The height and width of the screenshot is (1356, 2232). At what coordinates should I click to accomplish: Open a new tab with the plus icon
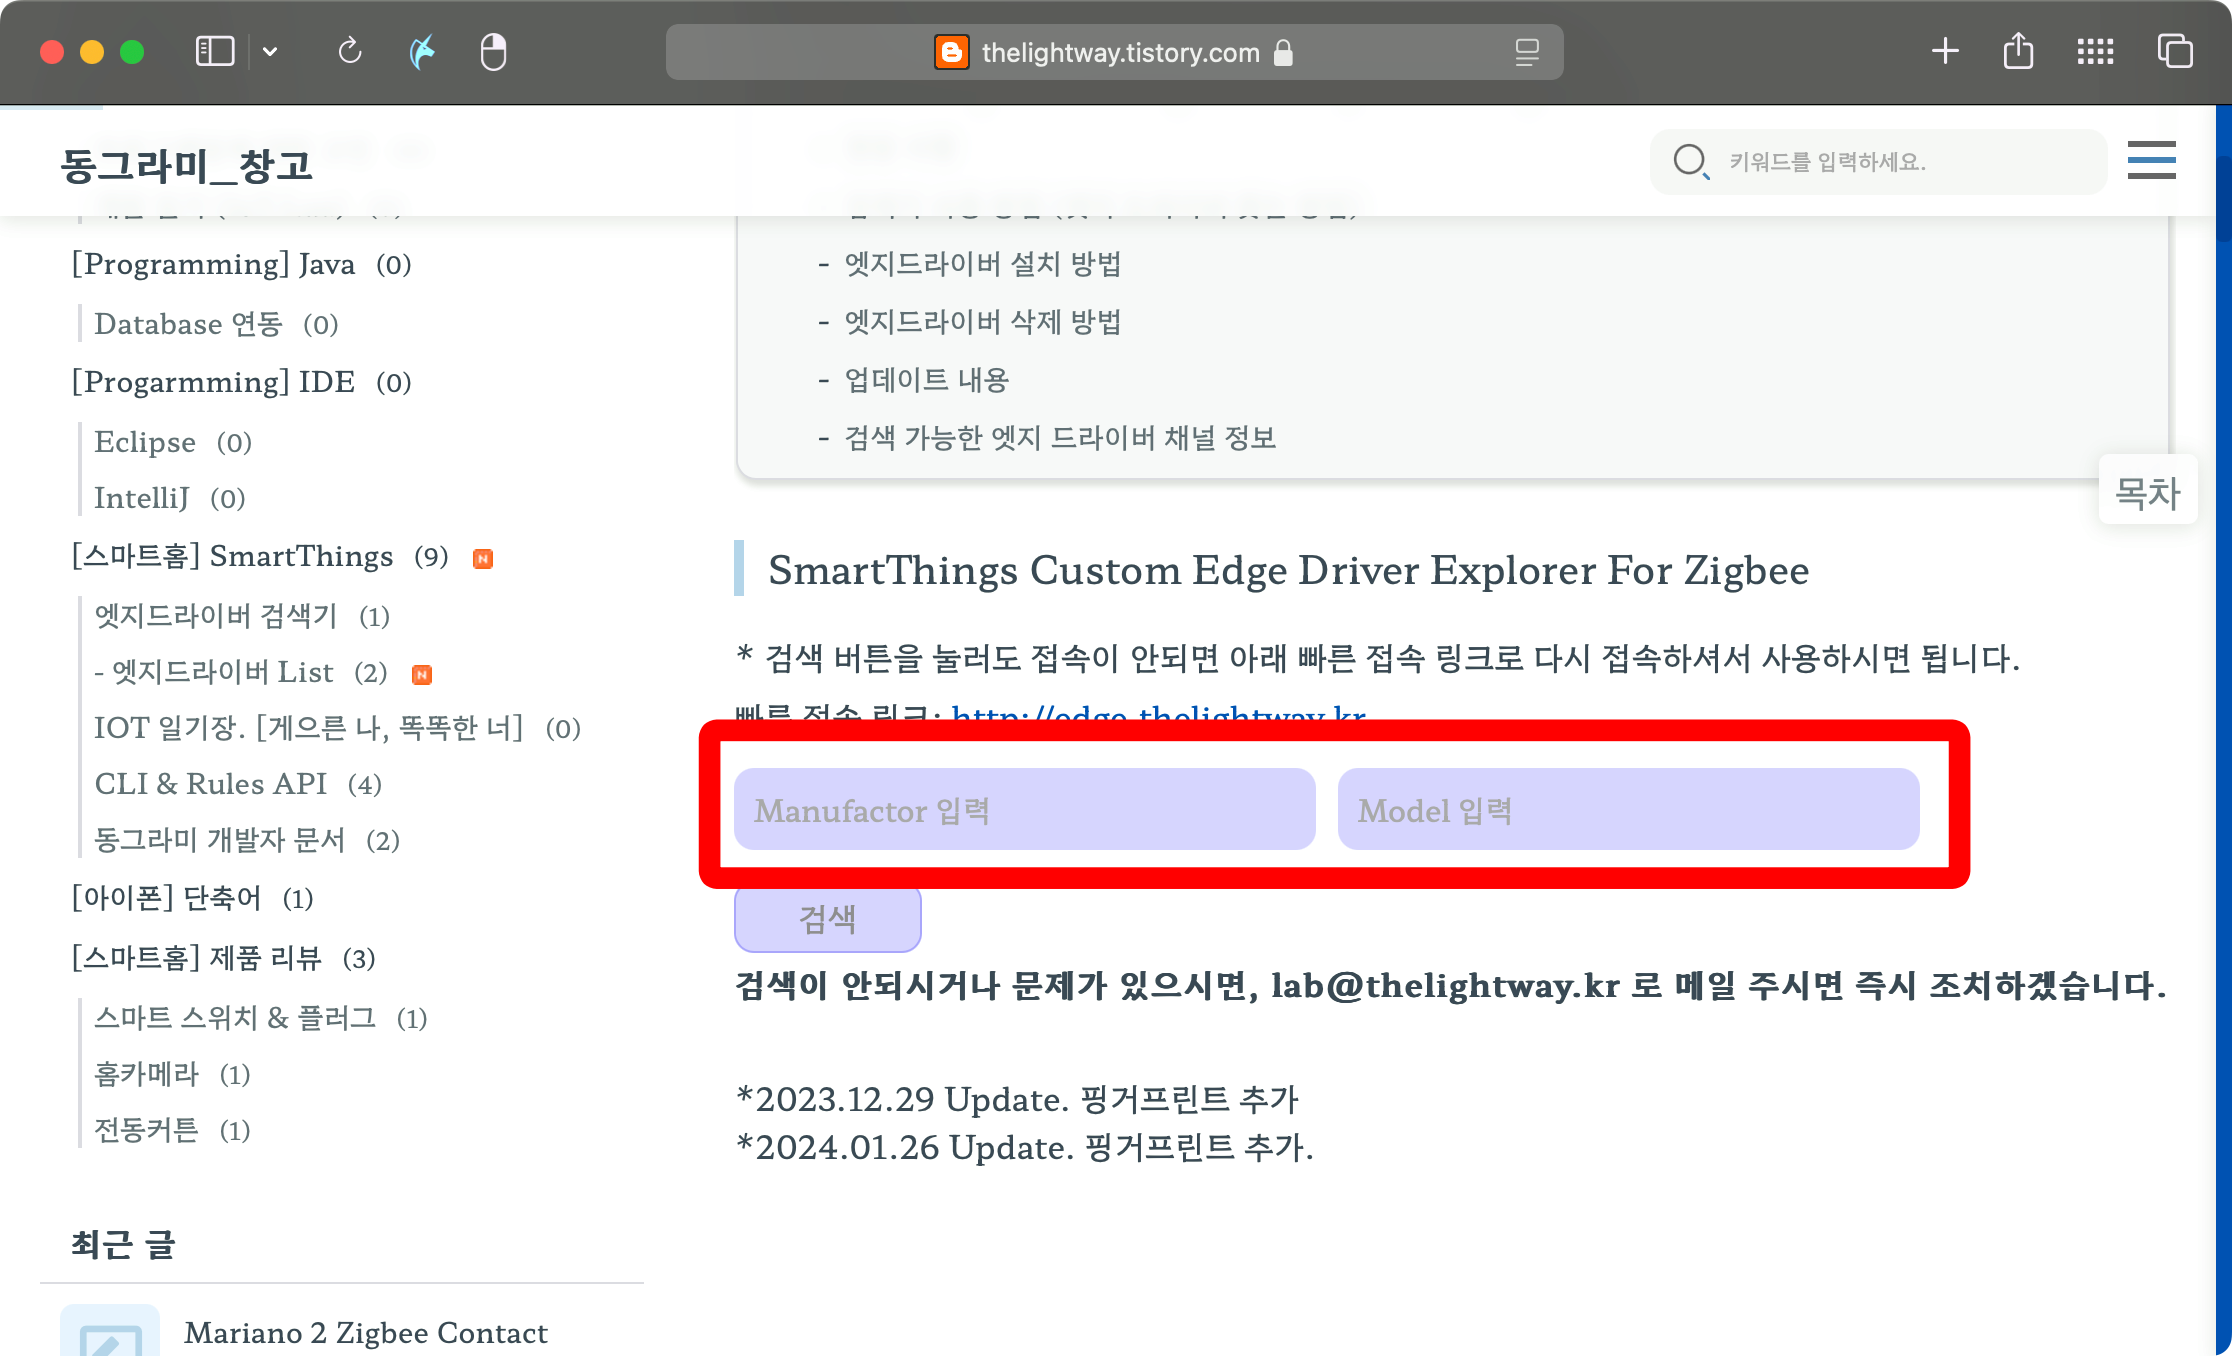pyautogui.click(x=1945, y=51)
